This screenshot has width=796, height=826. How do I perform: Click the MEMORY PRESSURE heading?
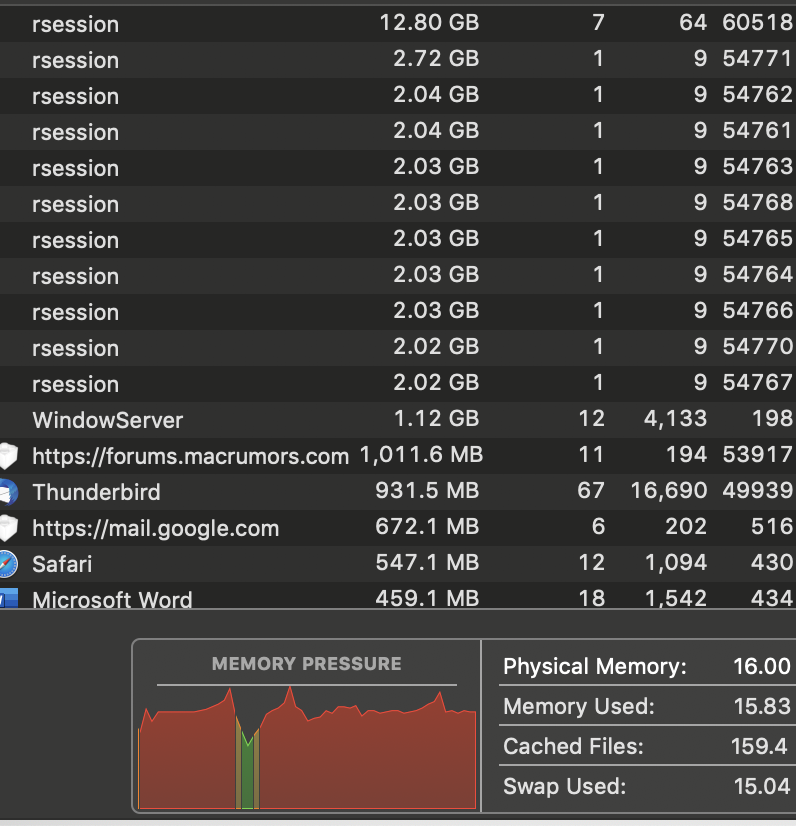pos(307,664)
